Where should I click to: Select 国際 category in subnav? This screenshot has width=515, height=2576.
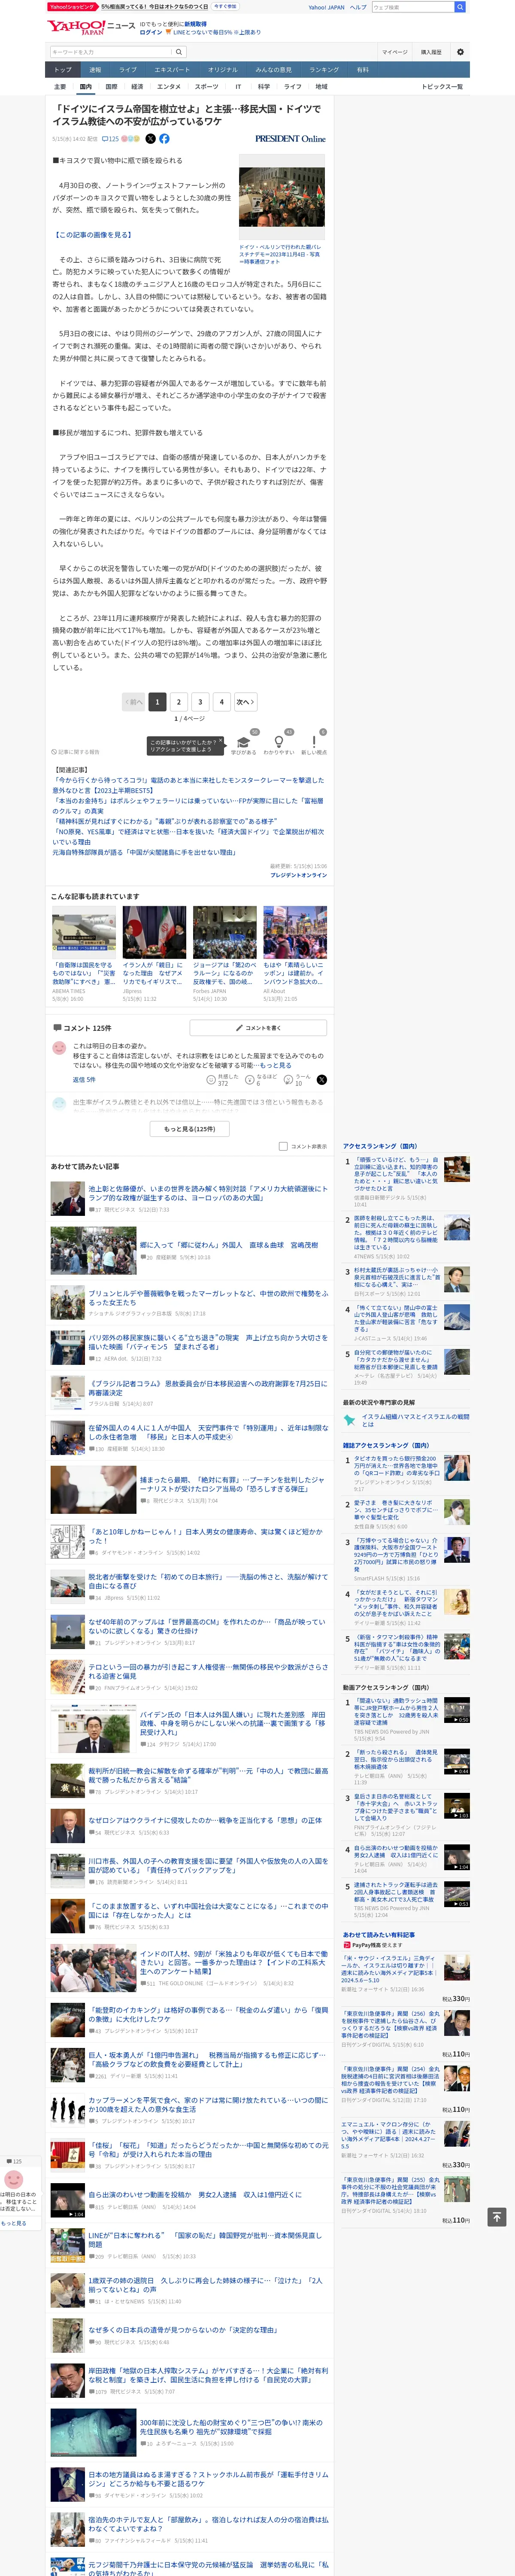[112, 87]
